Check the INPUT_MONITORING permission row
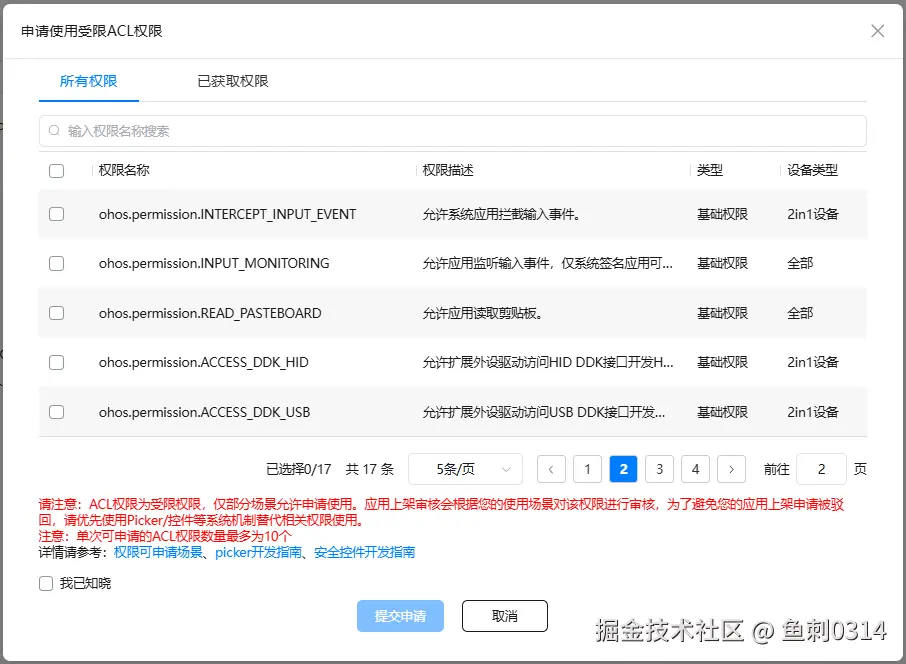 57,264
